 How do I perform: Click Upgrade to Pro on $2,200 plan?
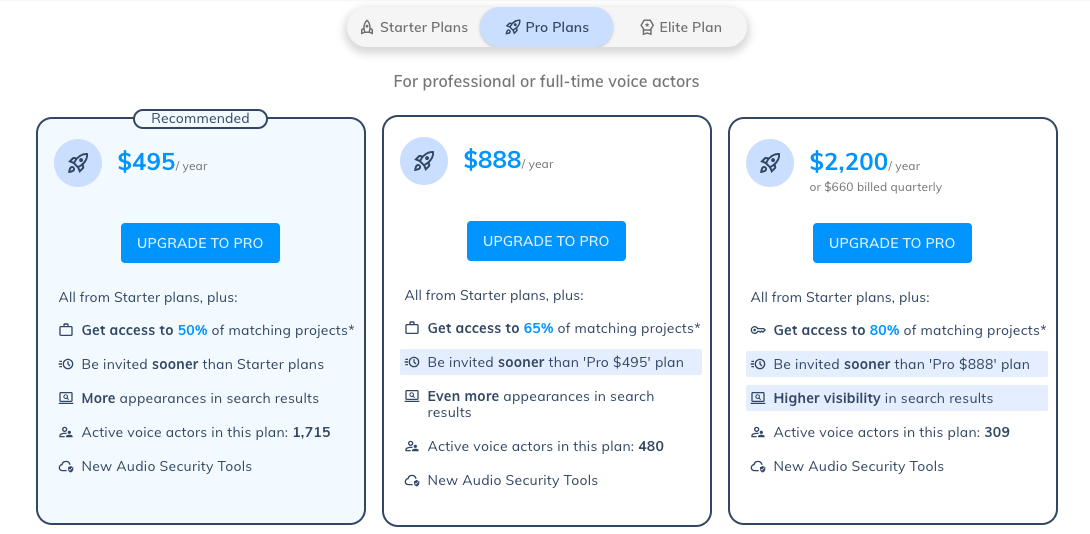pyautogui.click(x=892, y=243)
